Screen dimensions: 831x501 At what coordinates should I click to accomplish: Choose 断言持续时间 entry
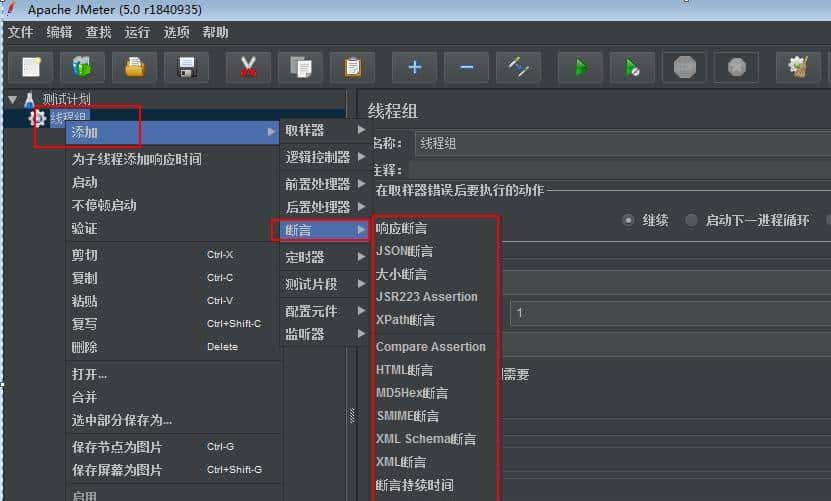coord(414,485)
